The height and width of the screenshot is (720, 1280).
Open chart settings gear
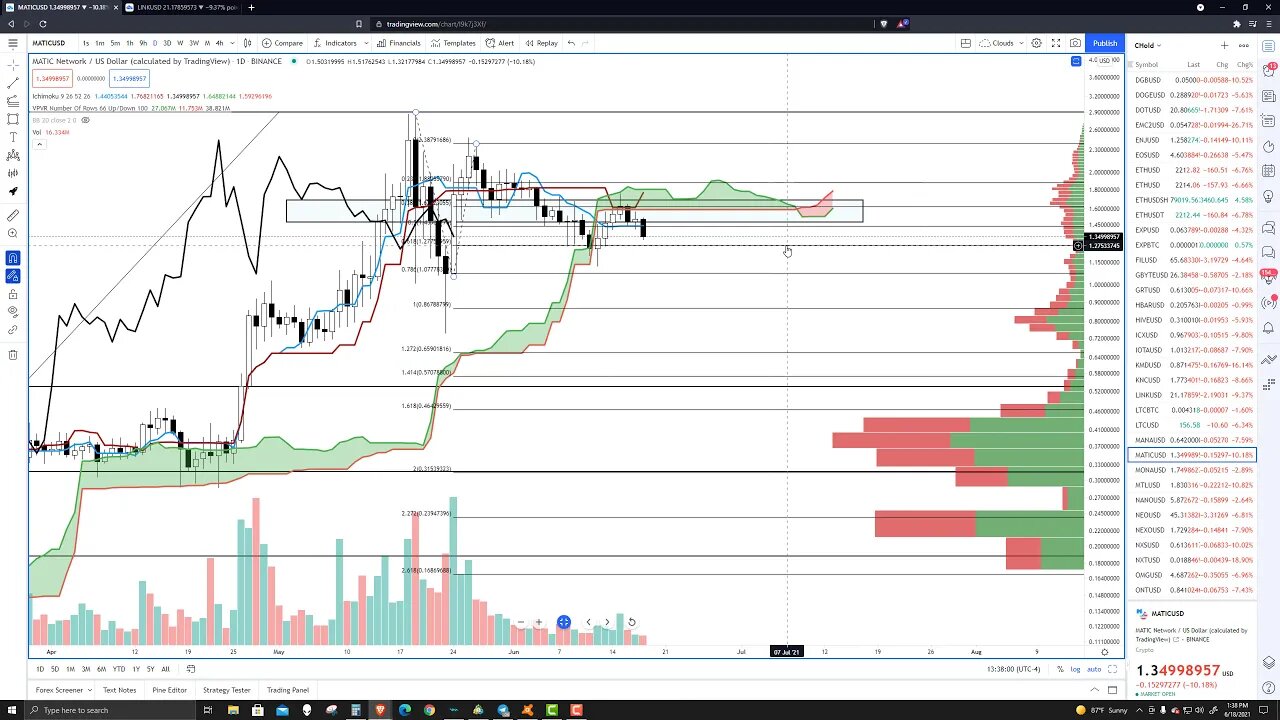1036,43
